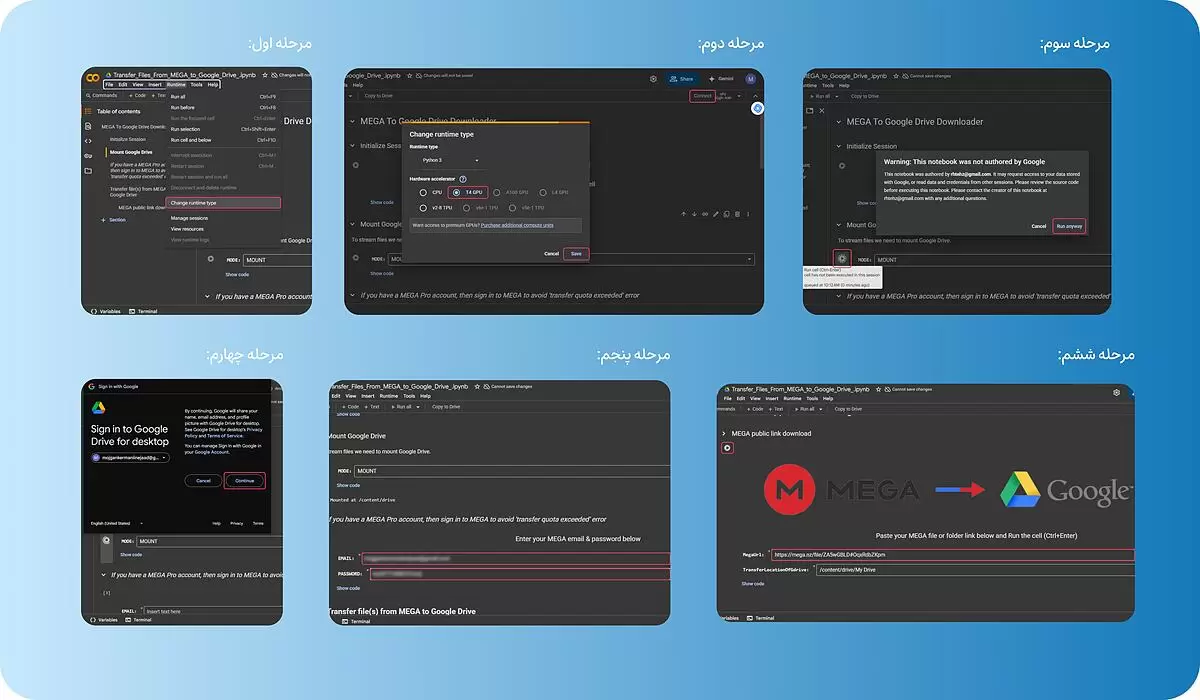Open the Google account chooser in step four

130,457
